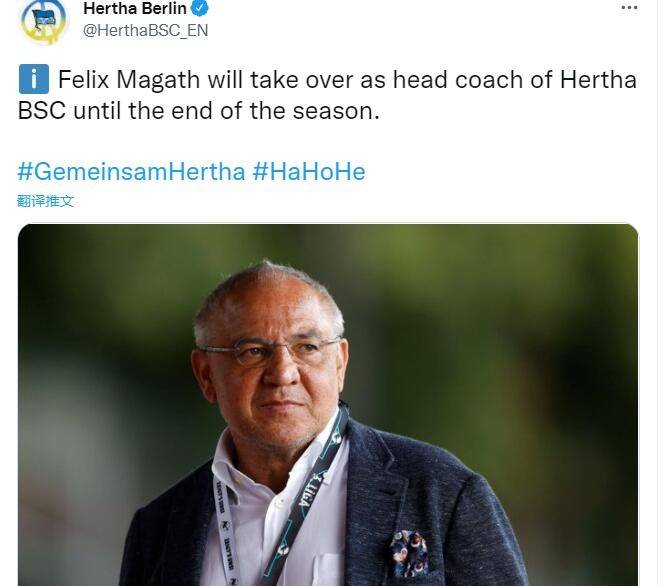Open the #HaHoHe hashtag
Screen dimensions: 666x586
309,172
